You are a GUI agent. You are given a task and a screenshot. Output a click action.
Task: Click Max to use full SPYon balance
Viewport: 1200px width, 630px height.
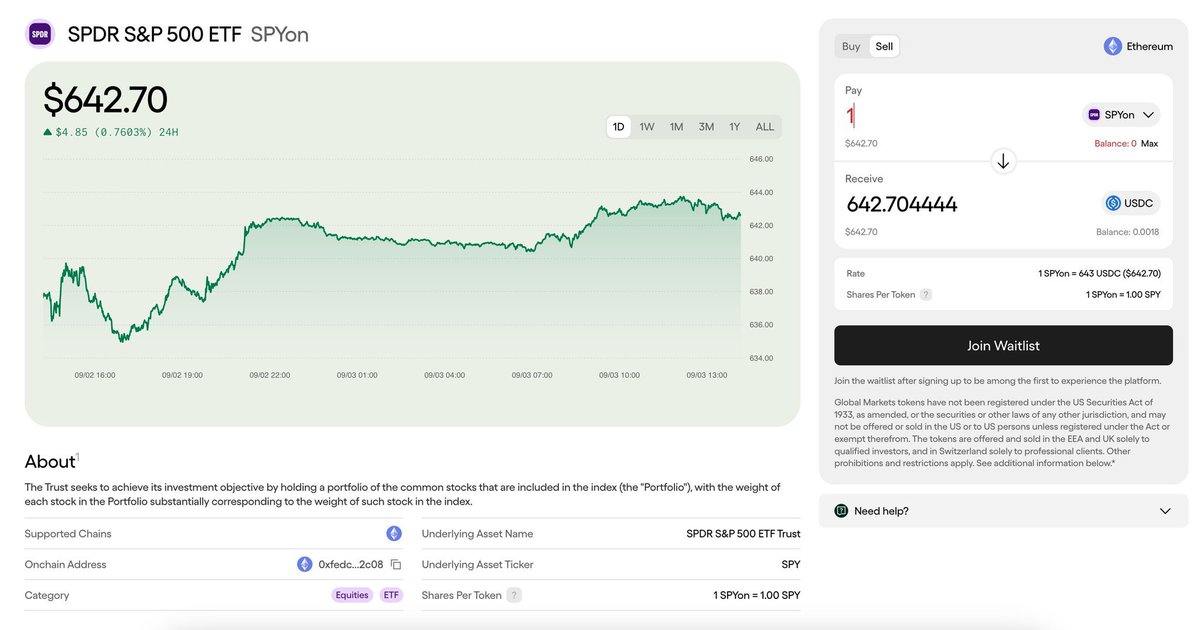[1149, 142]
